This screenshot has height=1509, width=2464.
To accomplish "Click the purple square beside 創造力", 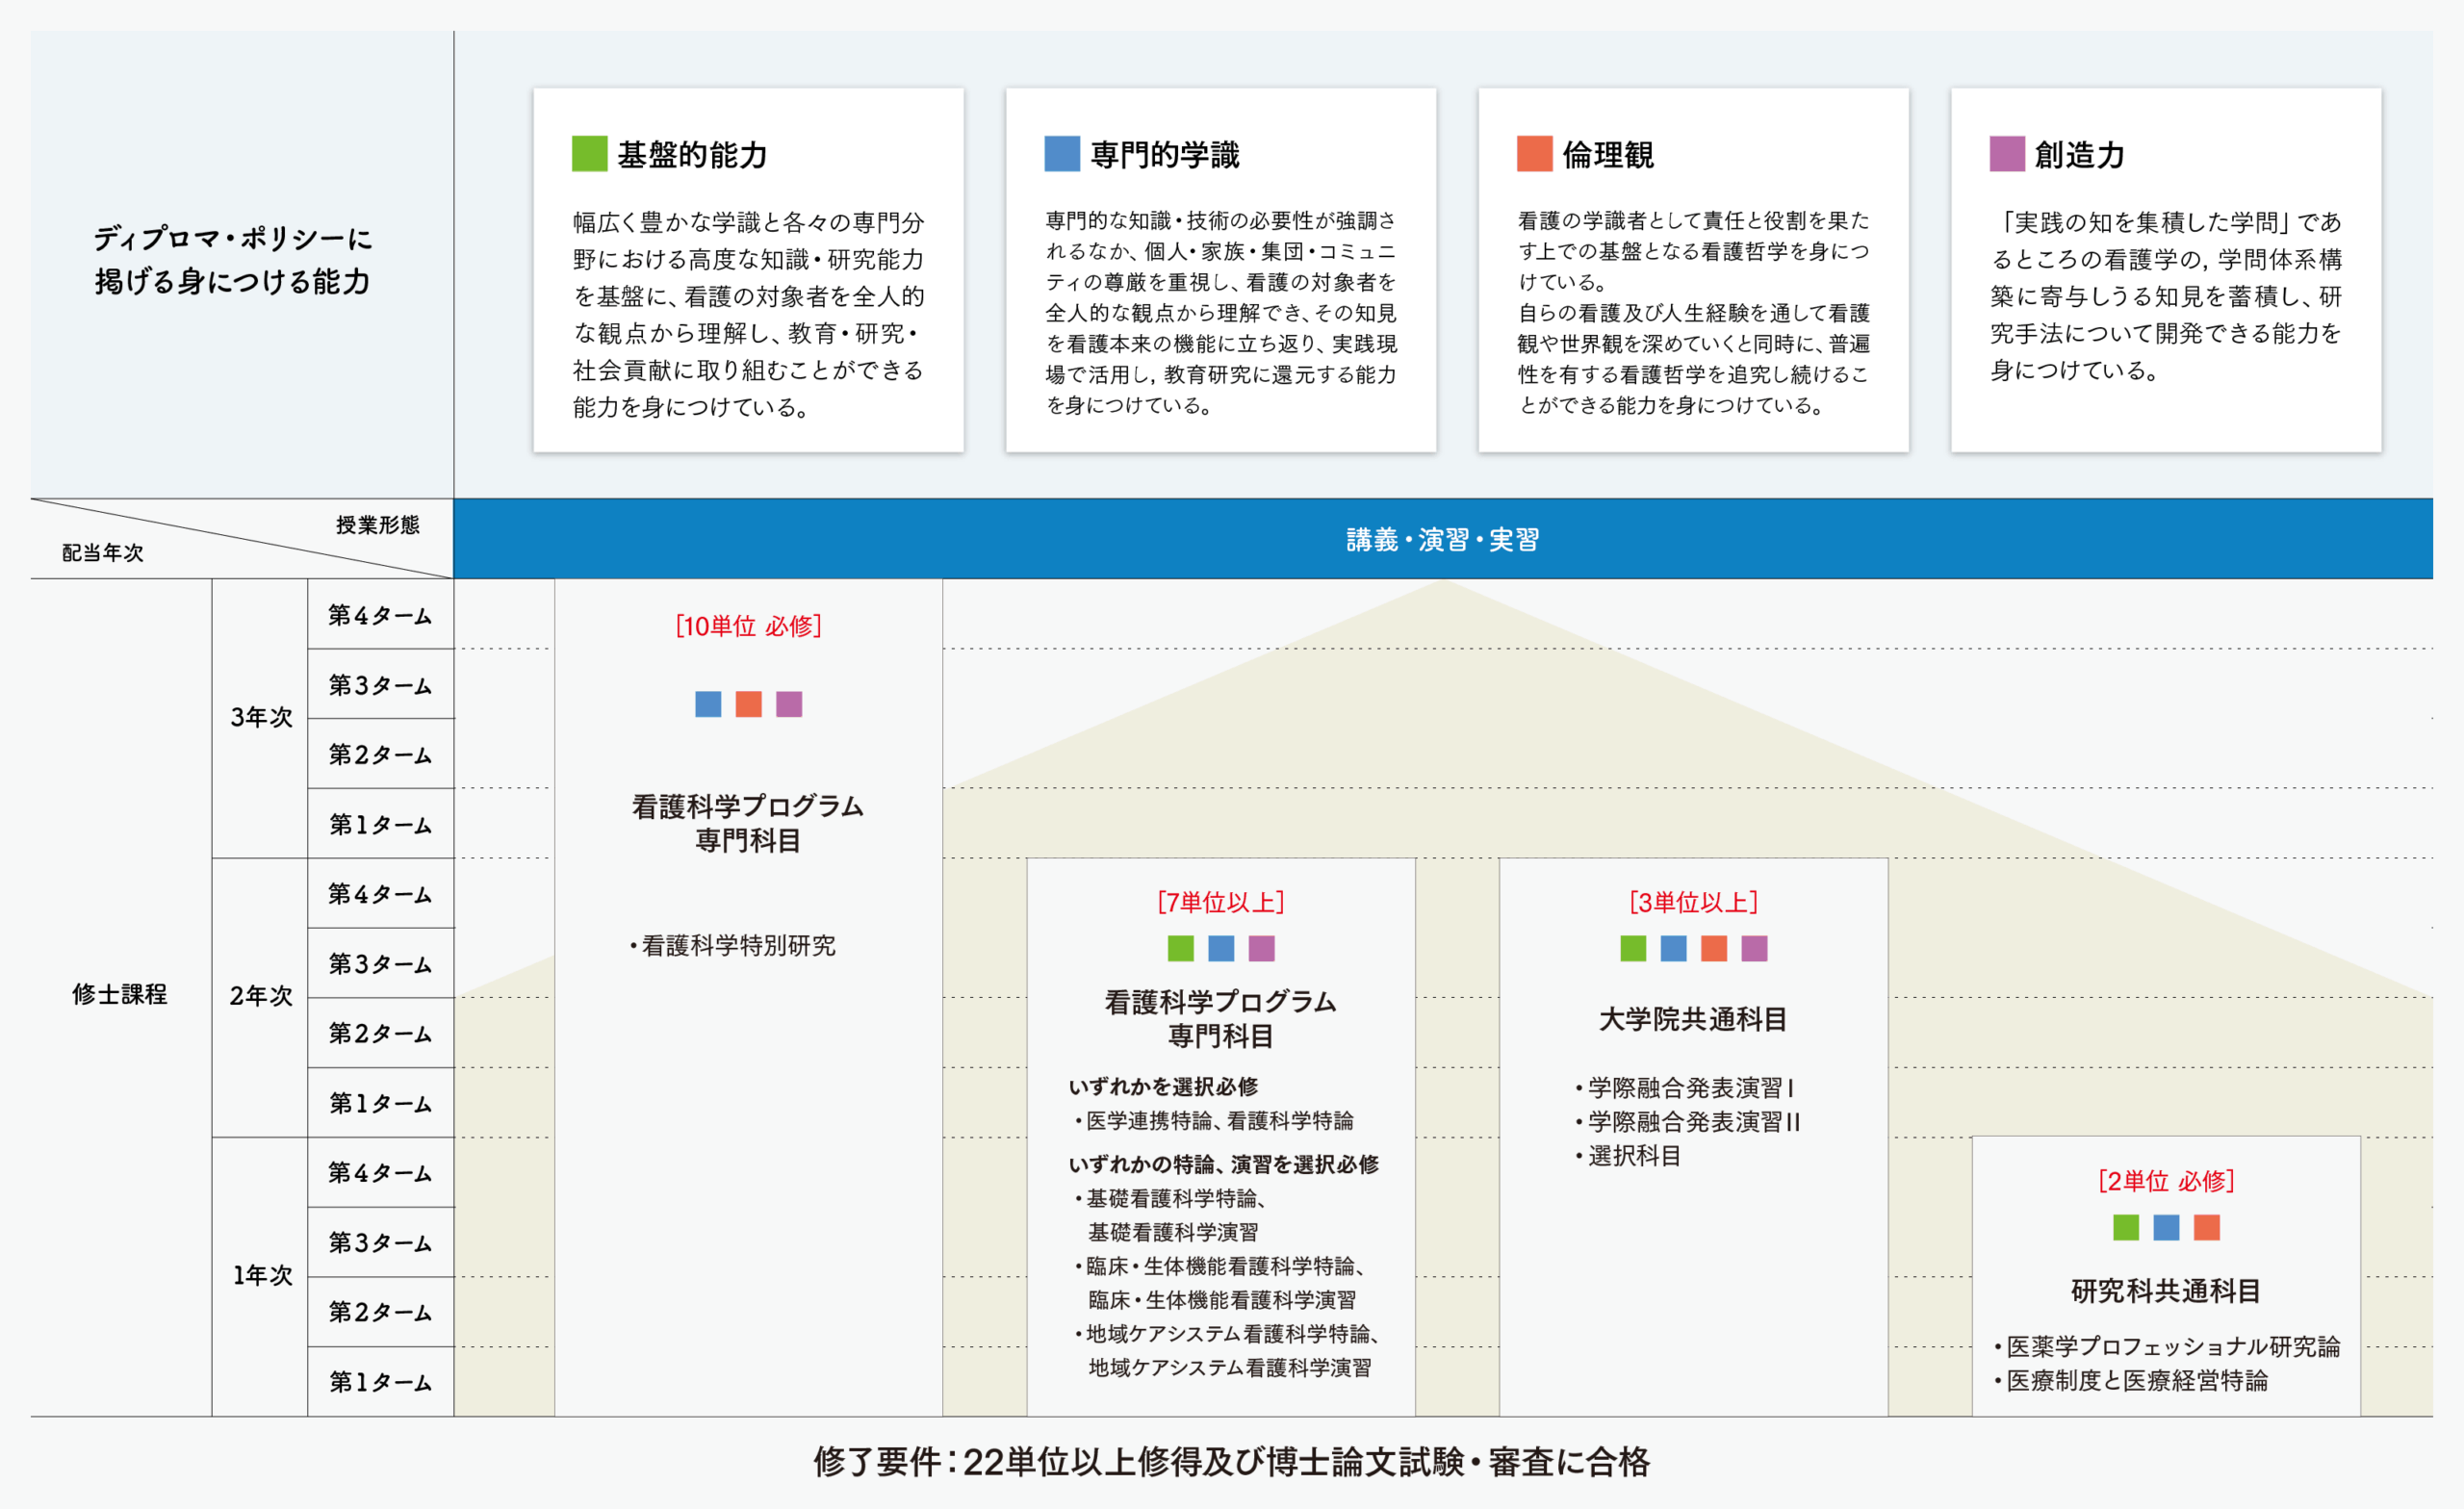I will point(2007,154).
